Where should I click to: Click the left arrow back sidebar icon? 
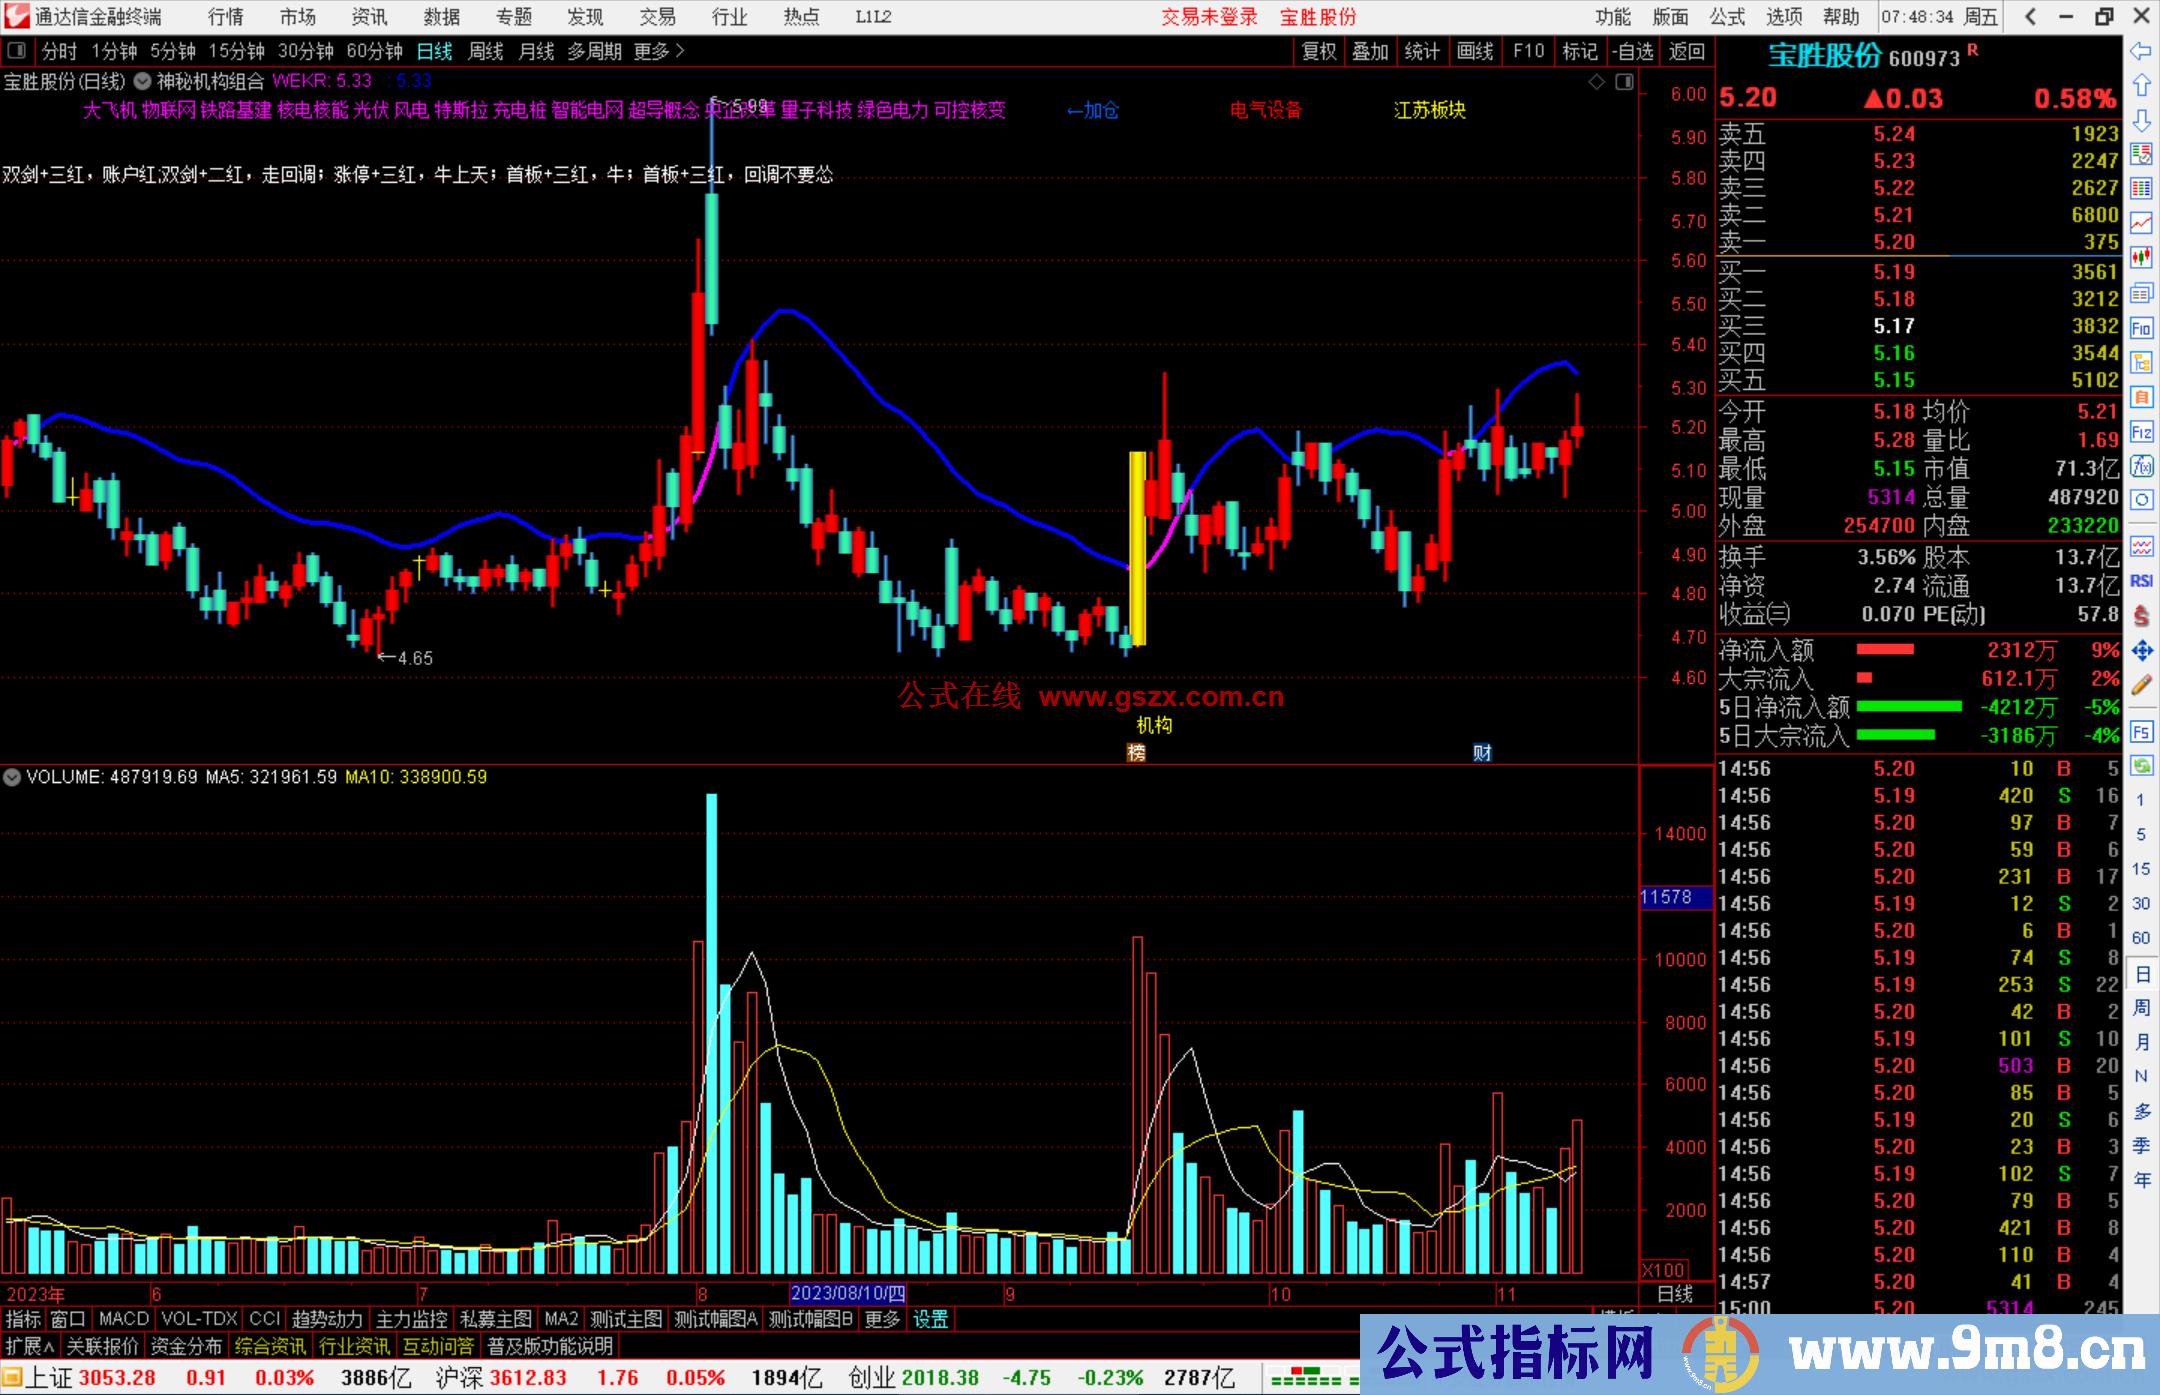[2141, 51]
